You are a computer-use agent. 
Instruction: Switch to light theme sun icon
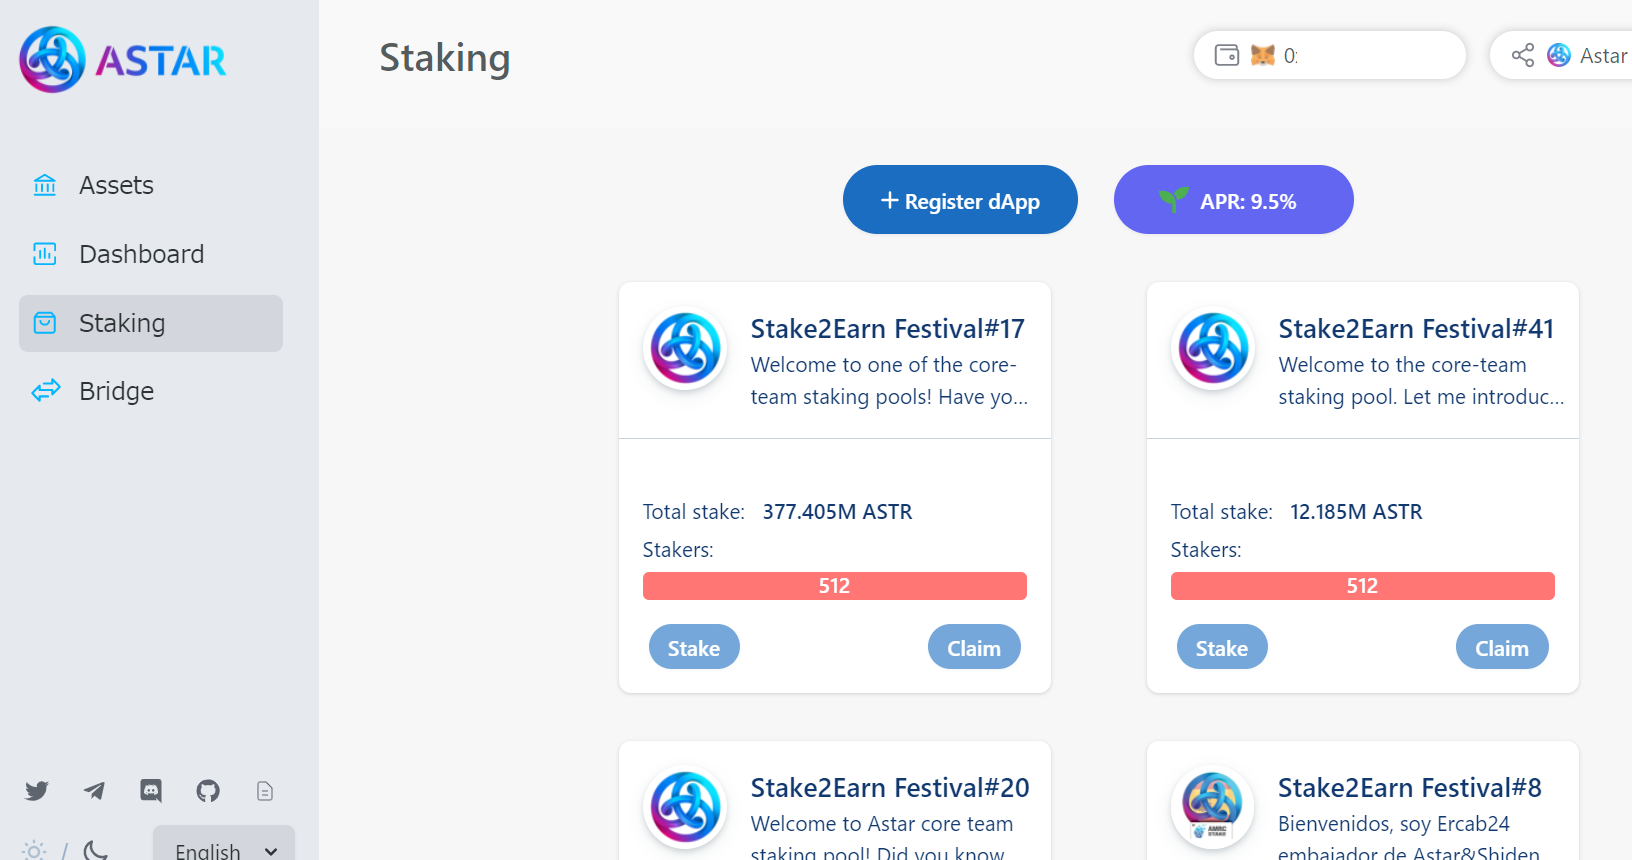pyautogui.click(x=34, y=851)
